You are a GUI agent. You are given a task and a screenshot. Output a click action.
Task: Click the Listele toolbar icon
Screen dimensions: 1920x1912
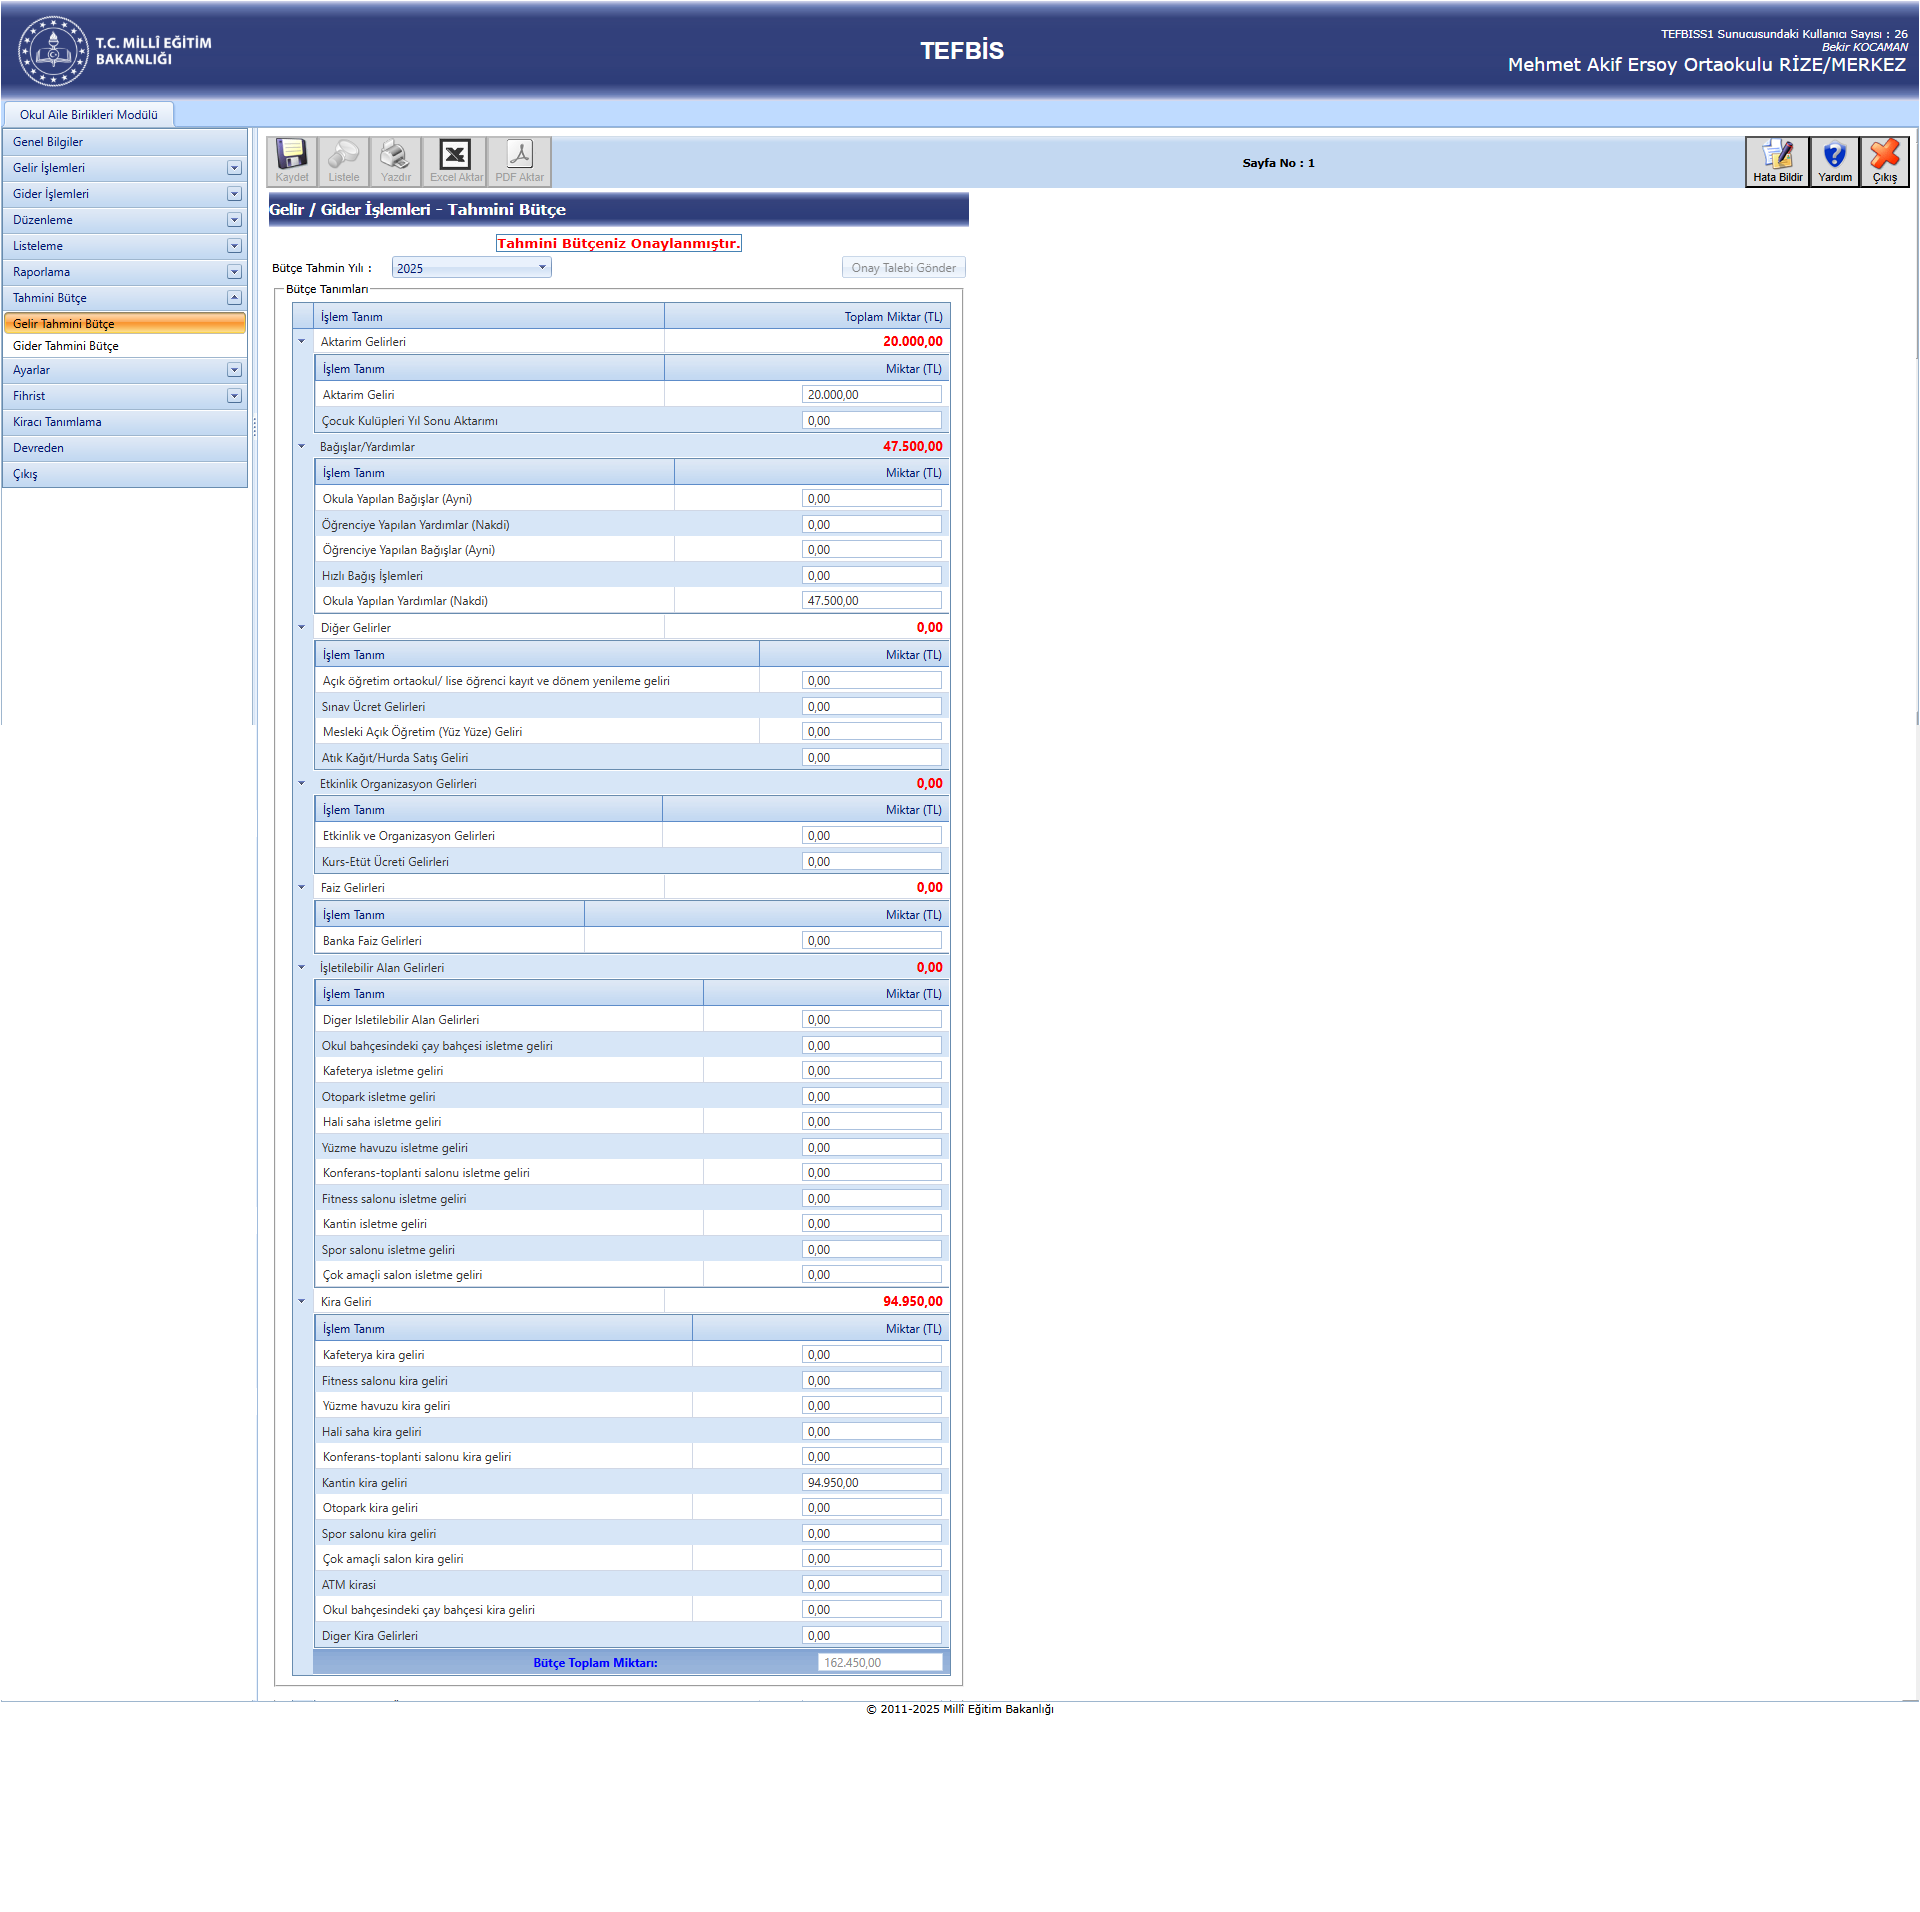tap(343, 161)
